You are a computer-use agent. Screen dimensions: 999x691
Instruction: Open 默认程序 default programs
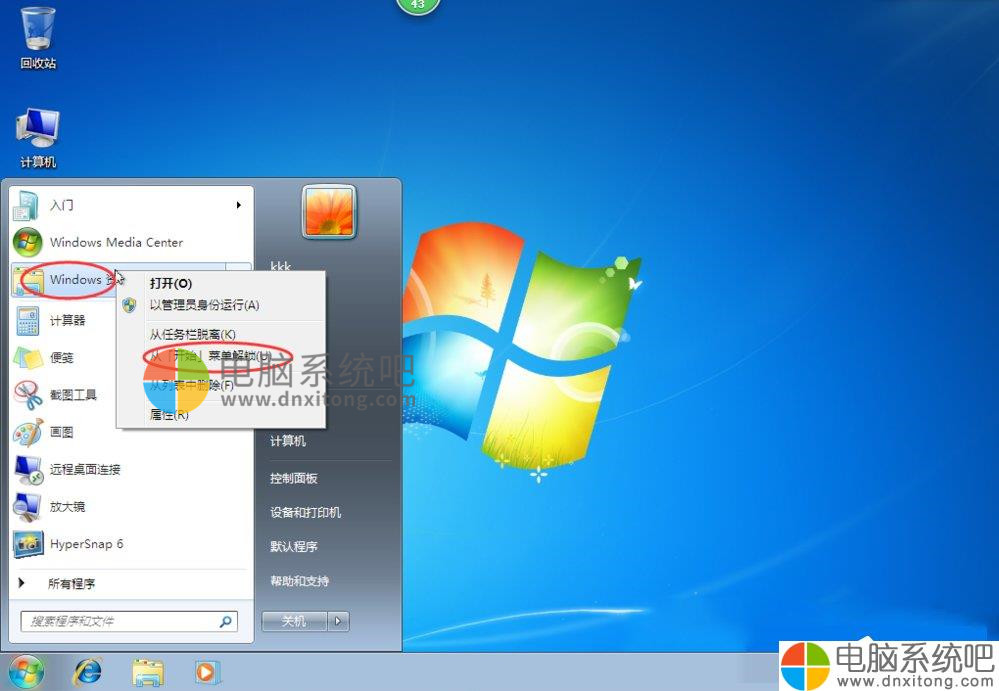tap(294, 546)
